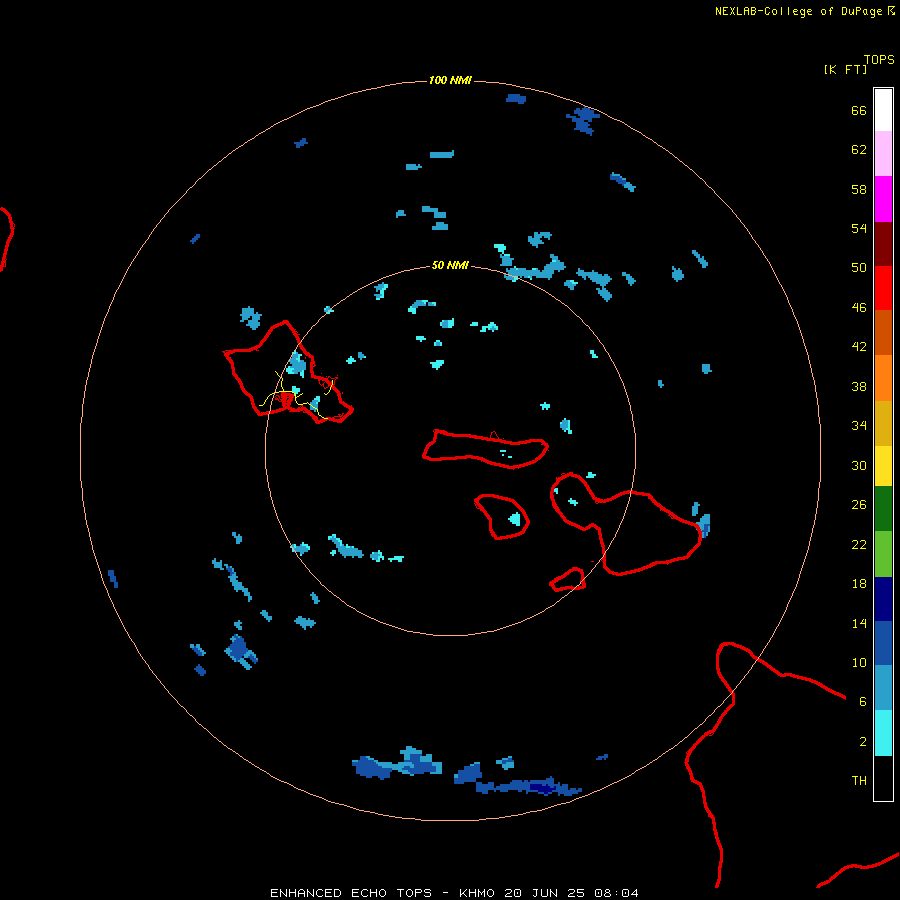The height and width of the screenshot is (900, 900).
Task: Click the dark orange 46 kft band
Action: (883, 332)
